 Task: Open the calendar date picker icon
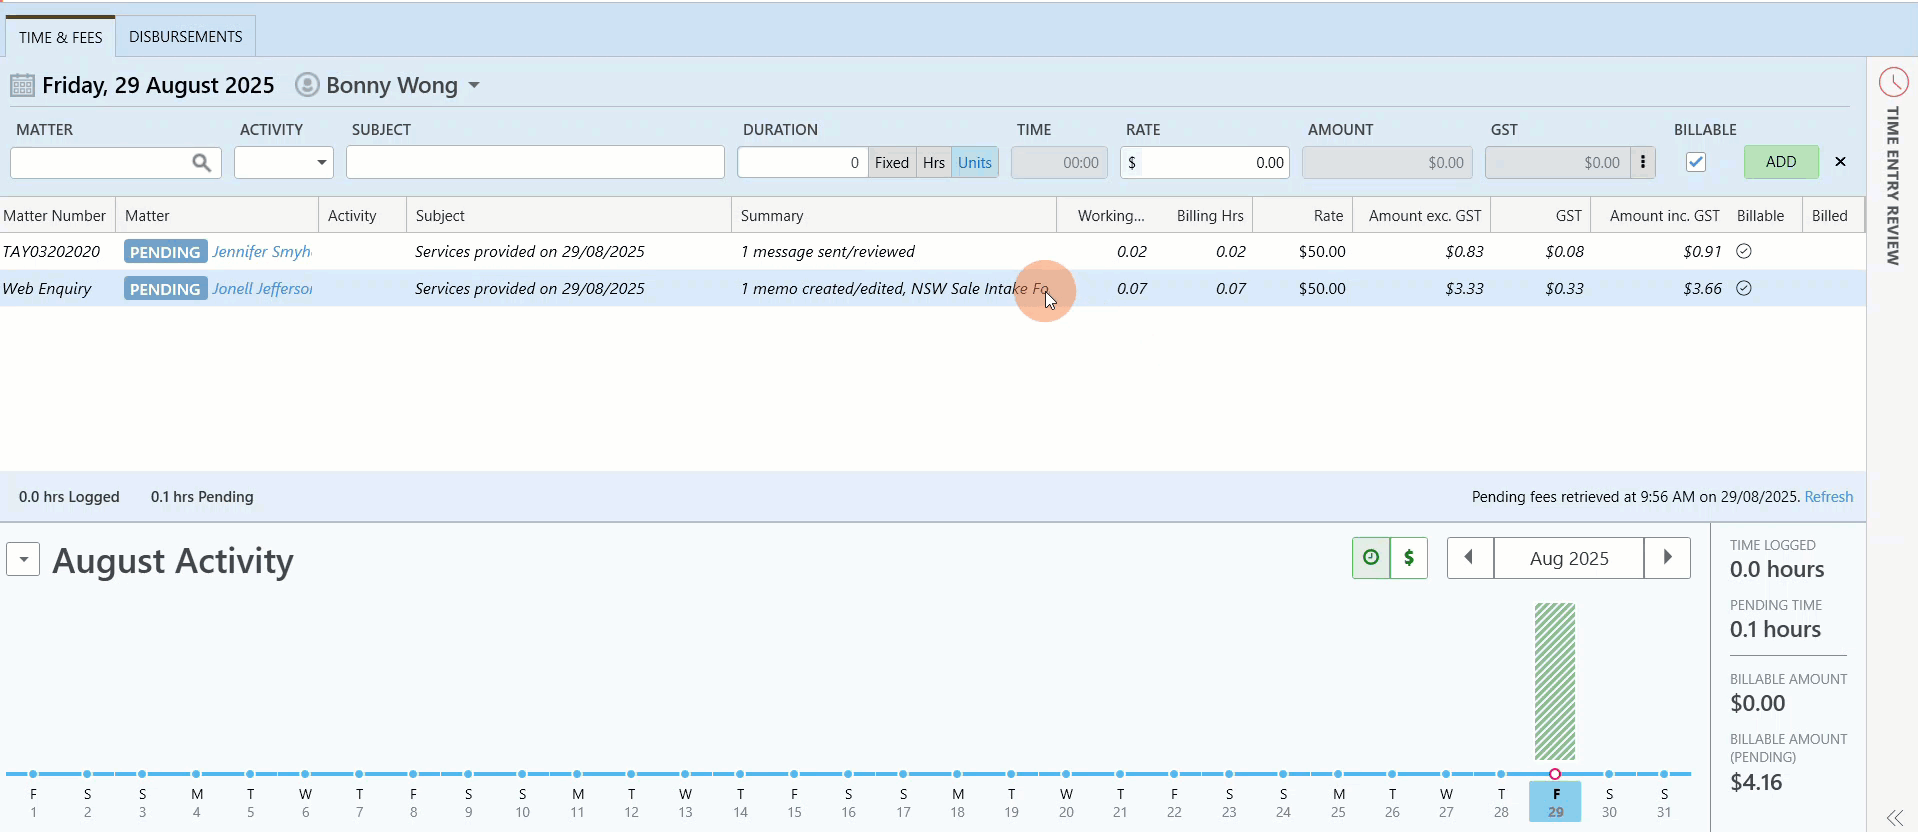coord(22,85)
